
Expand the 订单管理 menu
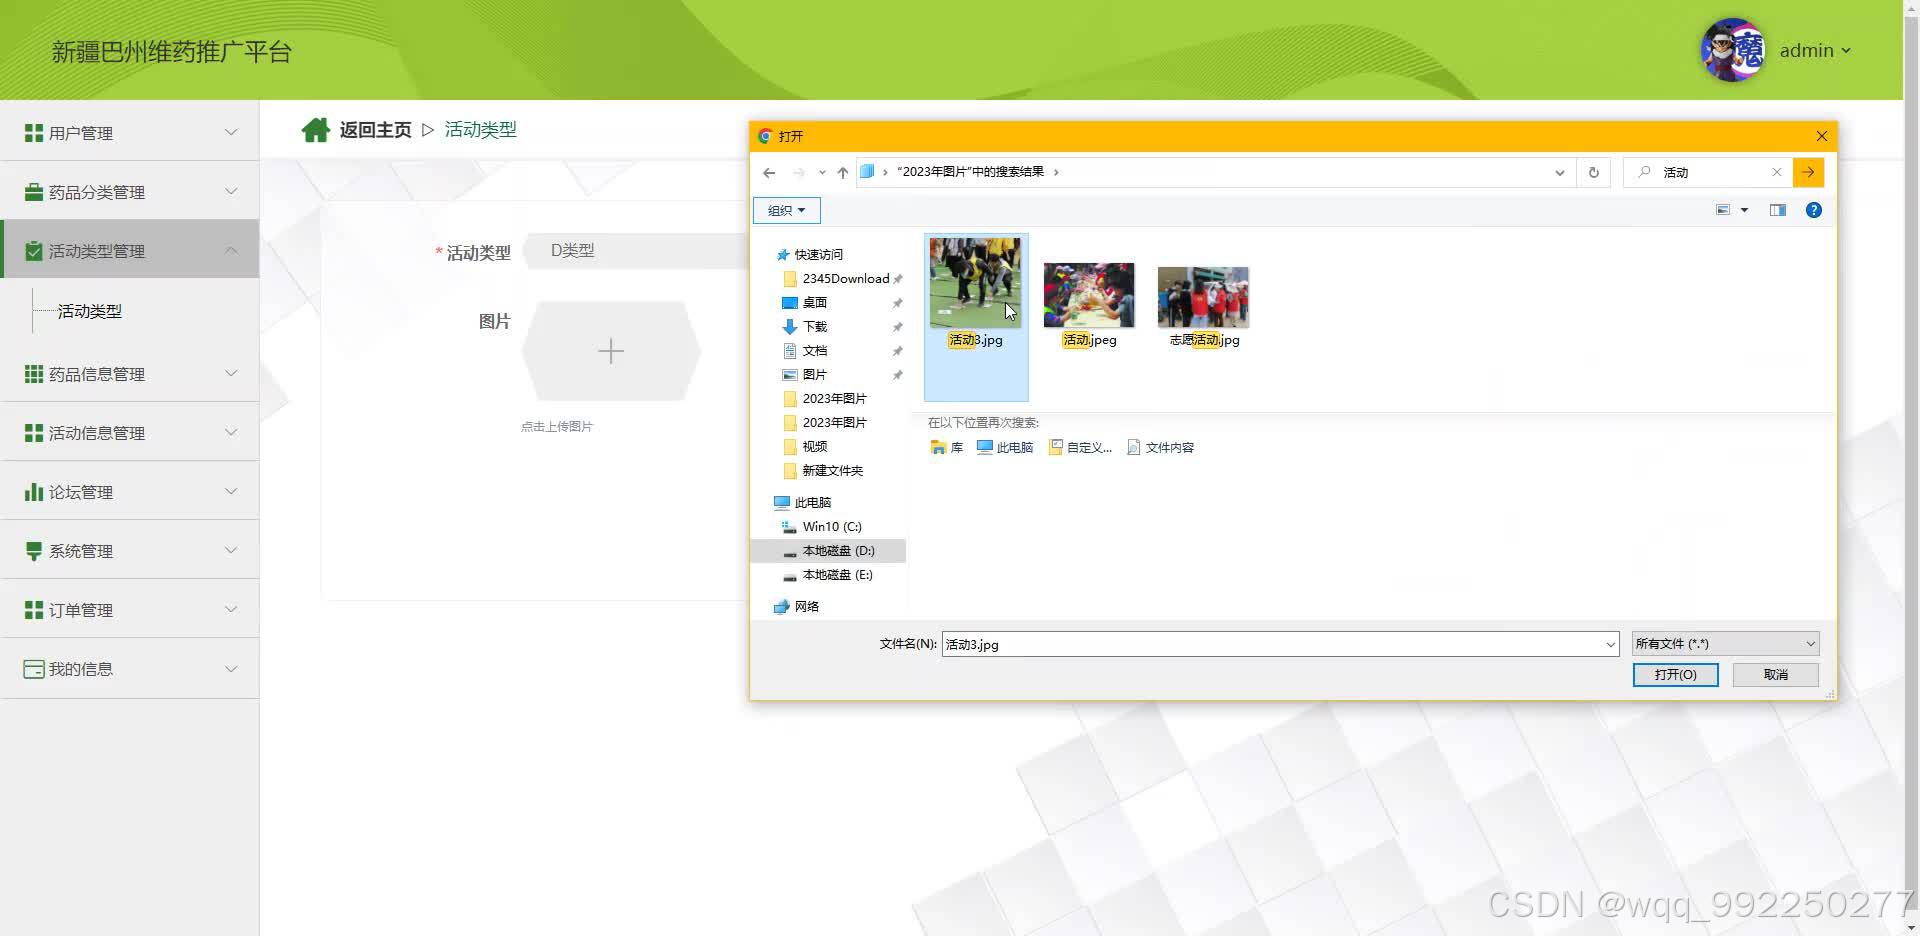130,610
